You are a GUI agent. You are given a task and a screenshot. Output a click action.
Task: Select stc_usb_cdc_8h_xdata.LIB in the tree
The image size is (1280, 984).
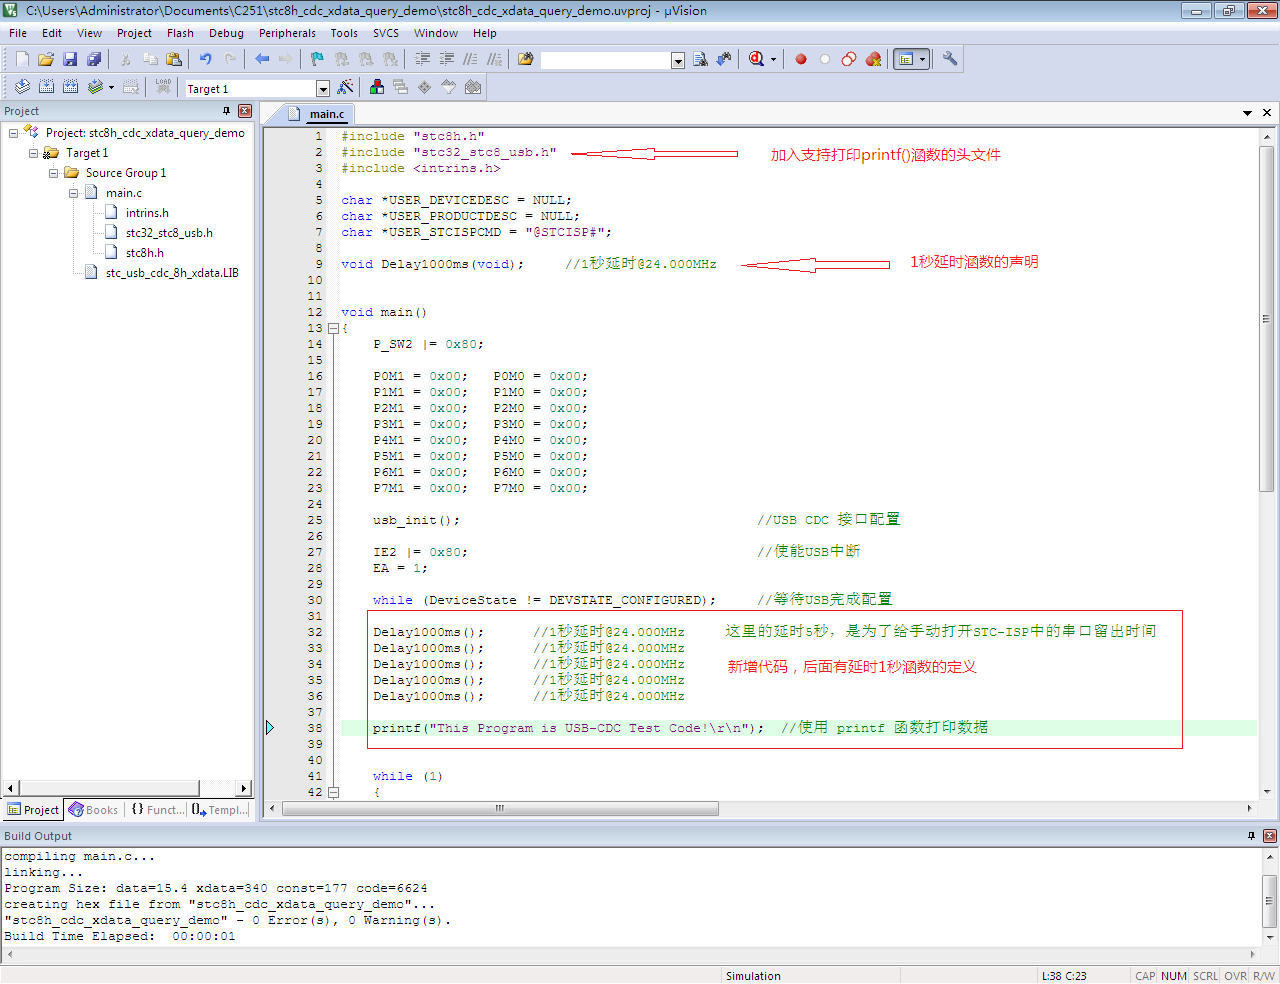pyautogui.click(x=172, y=273)
